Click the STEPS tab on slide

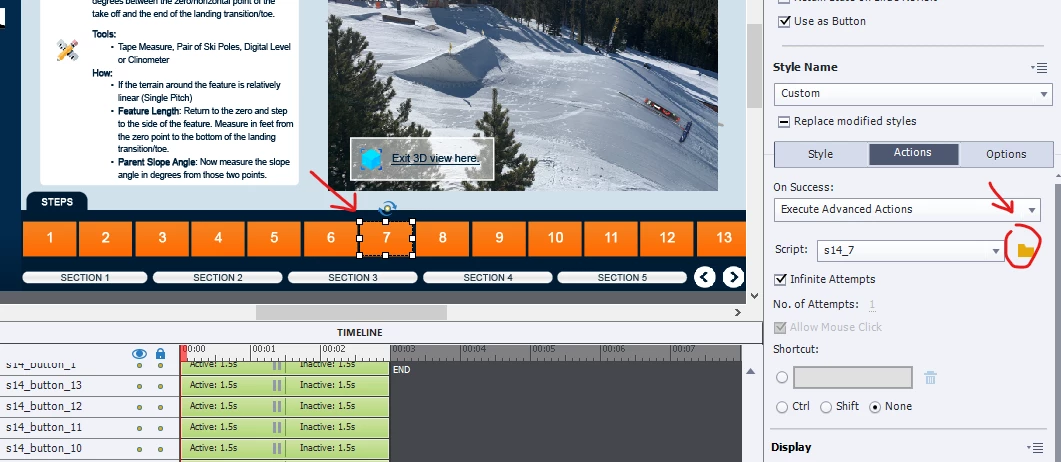57,202
